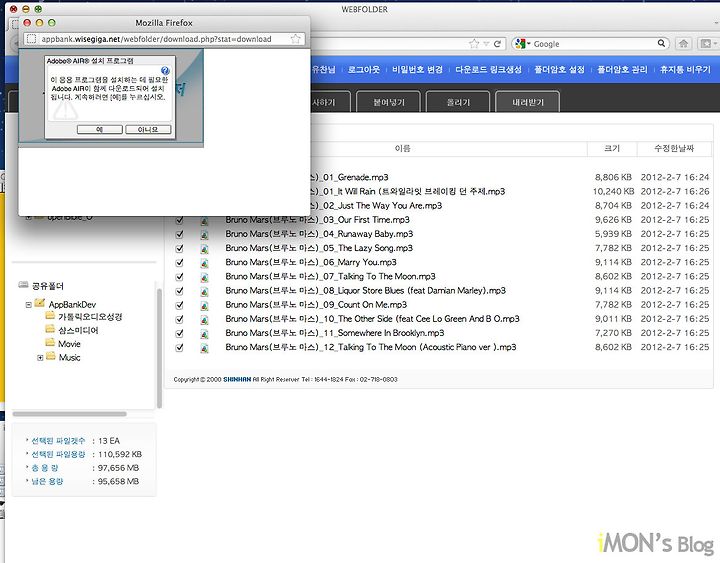This screenshot has height=563, width=720.
Task: Click the file icon of 11_Somewhere In Brooklyn.mp3
Action: coord(204,334)
